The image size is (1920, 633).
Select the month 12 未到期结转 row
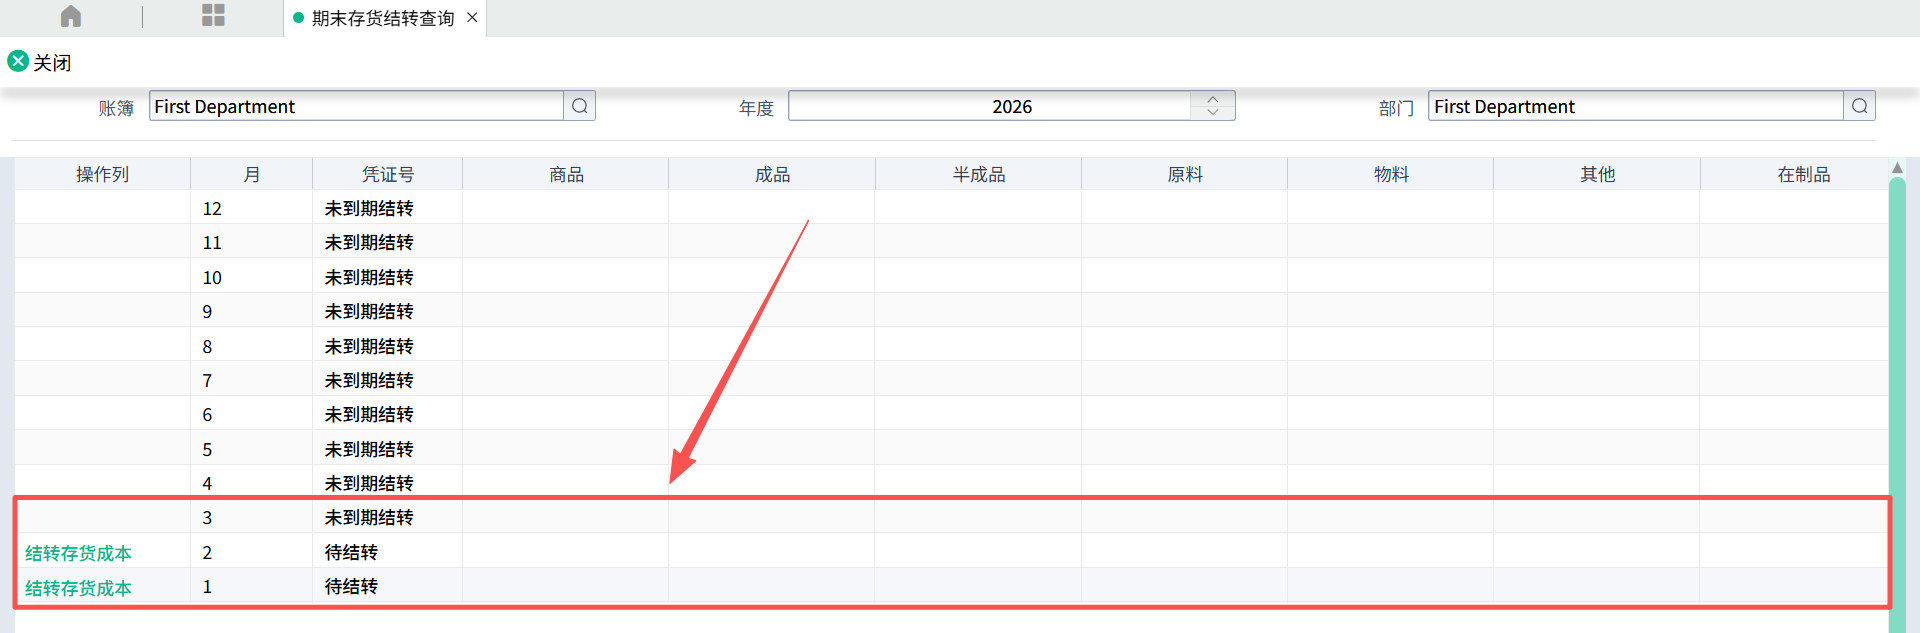pos(368,208)
